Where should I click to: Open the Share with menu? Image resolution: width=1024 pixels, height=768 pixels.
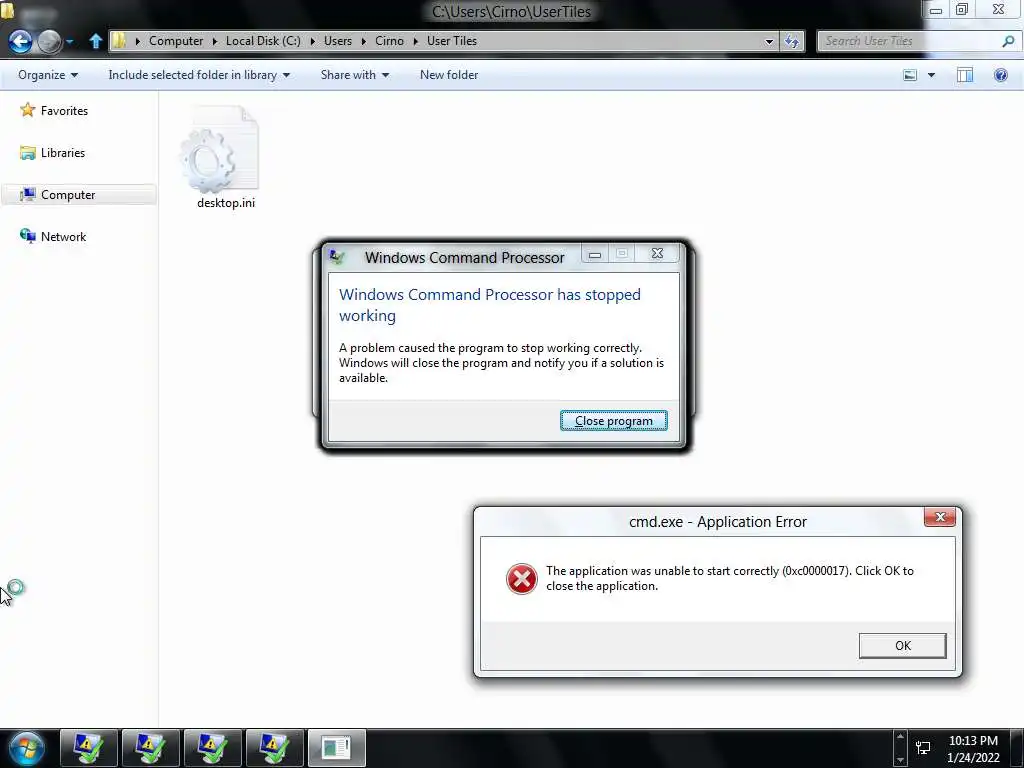point(355,75)
